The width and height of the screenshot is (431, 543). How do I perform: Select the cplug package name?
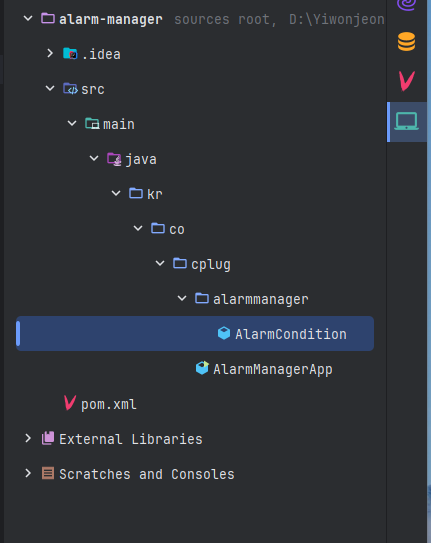(x=211, y=265)
